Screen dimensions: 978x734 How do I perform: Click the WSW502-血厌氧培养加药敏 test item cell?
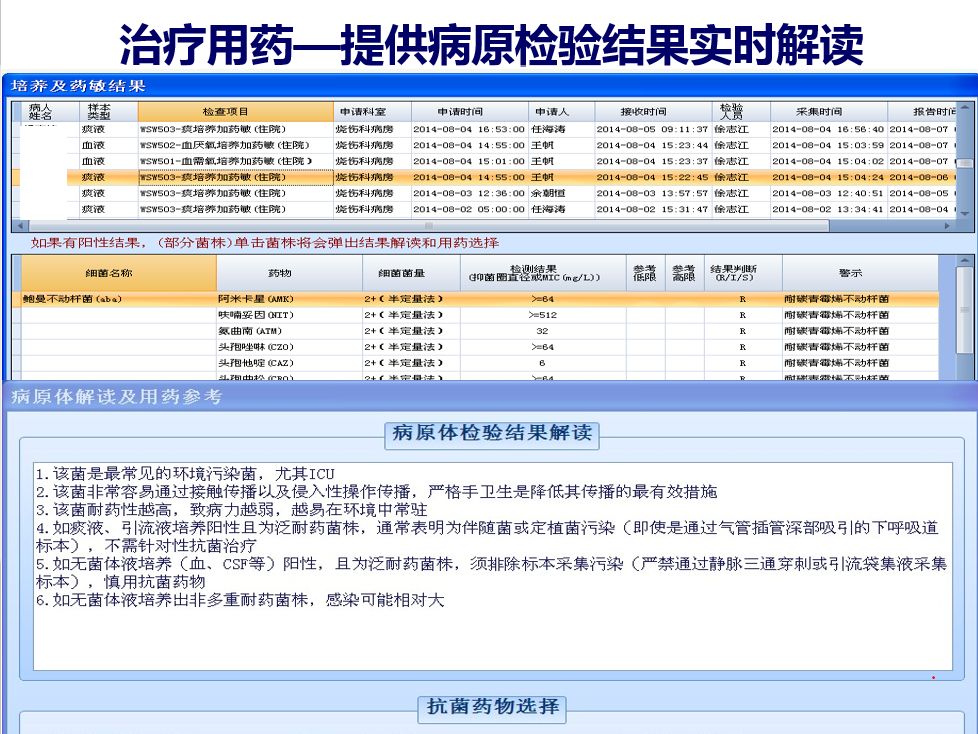tap(235, 145)
